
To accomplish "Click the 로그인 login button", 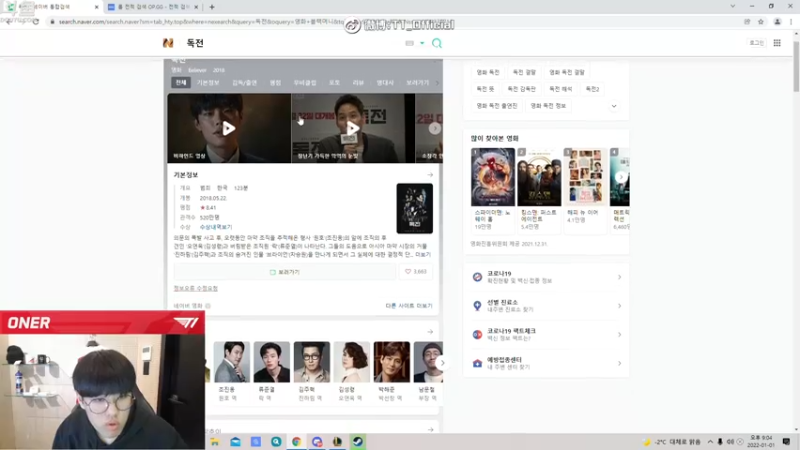I will [756, 43].
